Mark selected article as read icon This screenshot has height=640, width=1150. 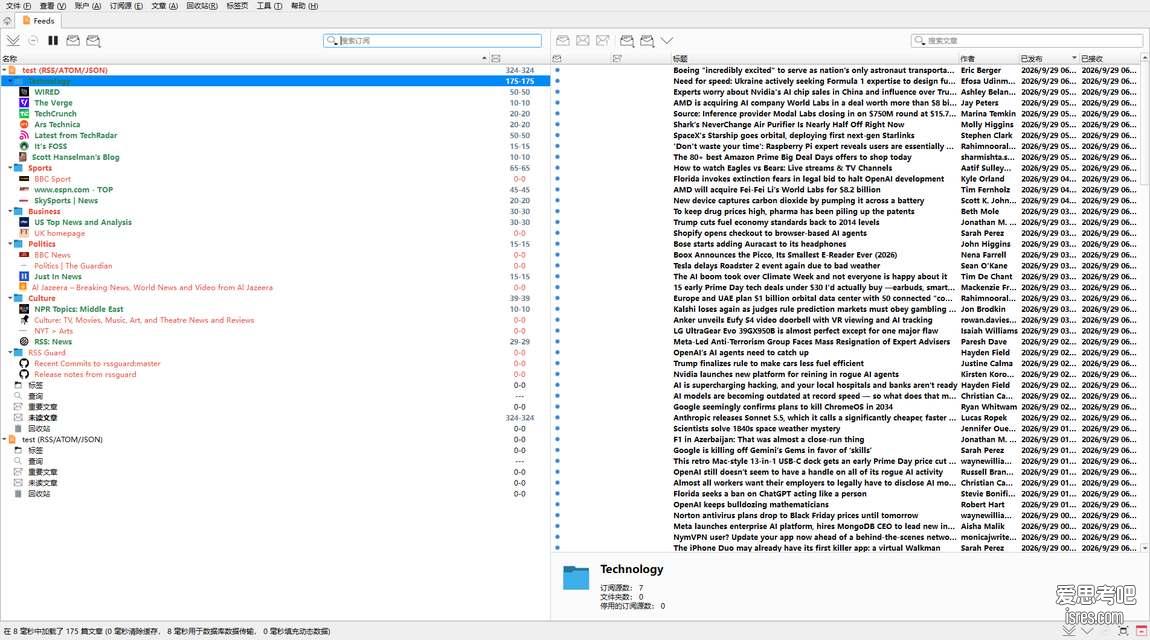pyautogui.click(x=563, y=40)
